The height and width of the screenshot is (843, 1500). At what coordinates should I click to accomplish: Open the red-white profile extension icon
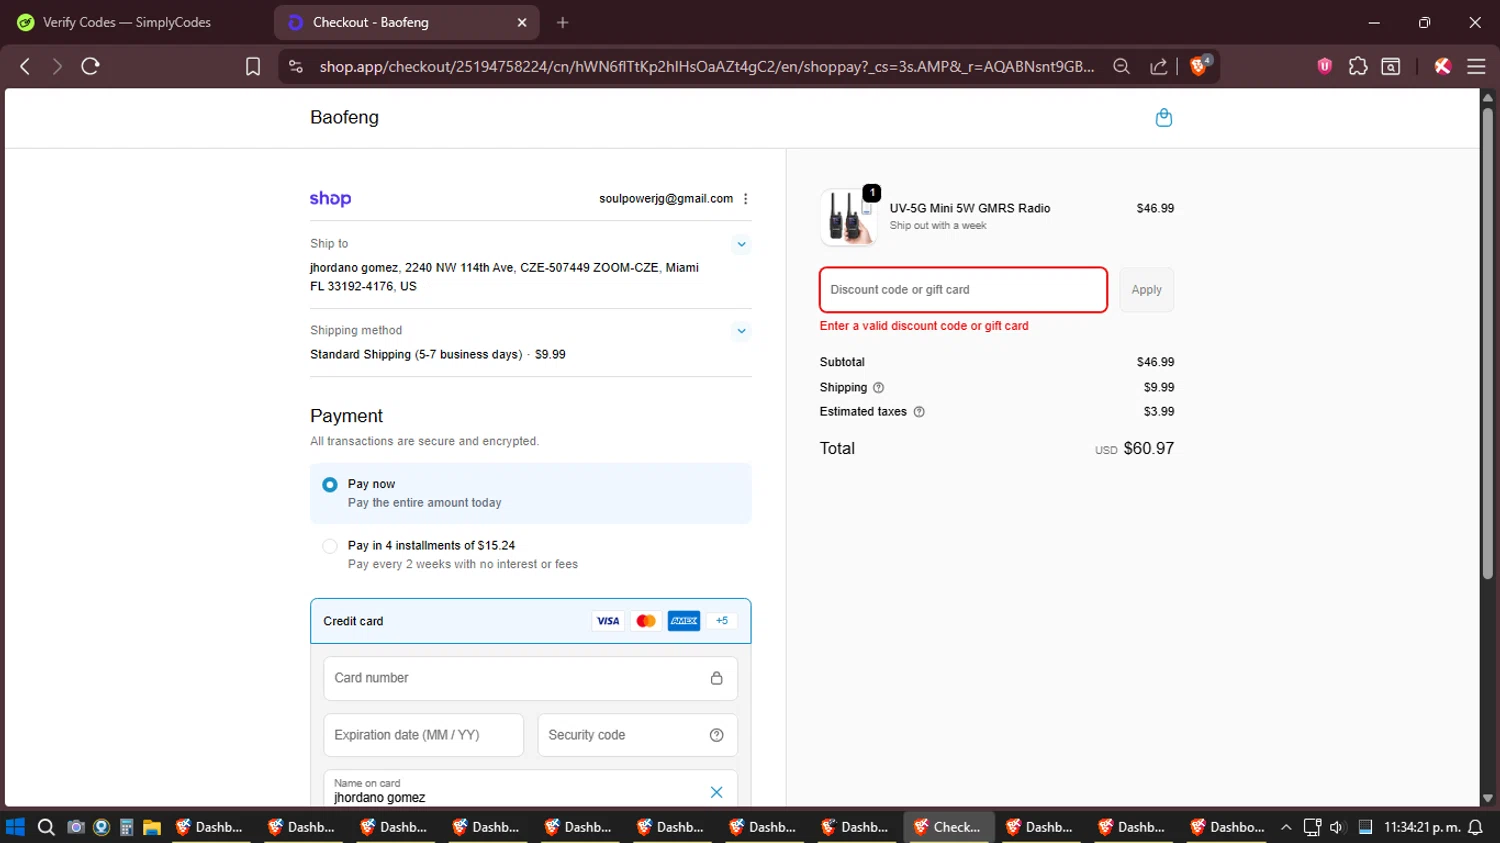point(1443,66)
